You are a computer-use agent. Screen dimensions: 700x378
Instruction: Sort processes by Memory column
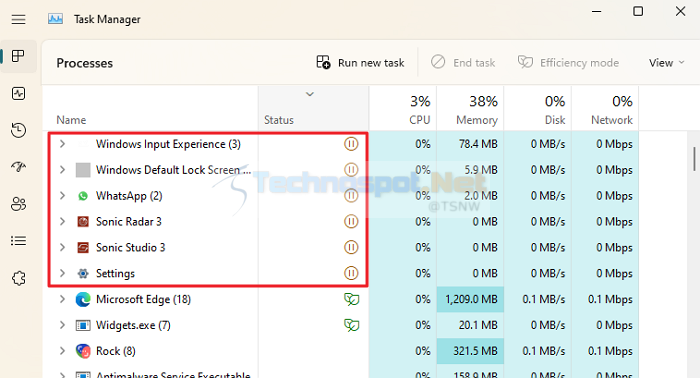[x=470, y=108]
